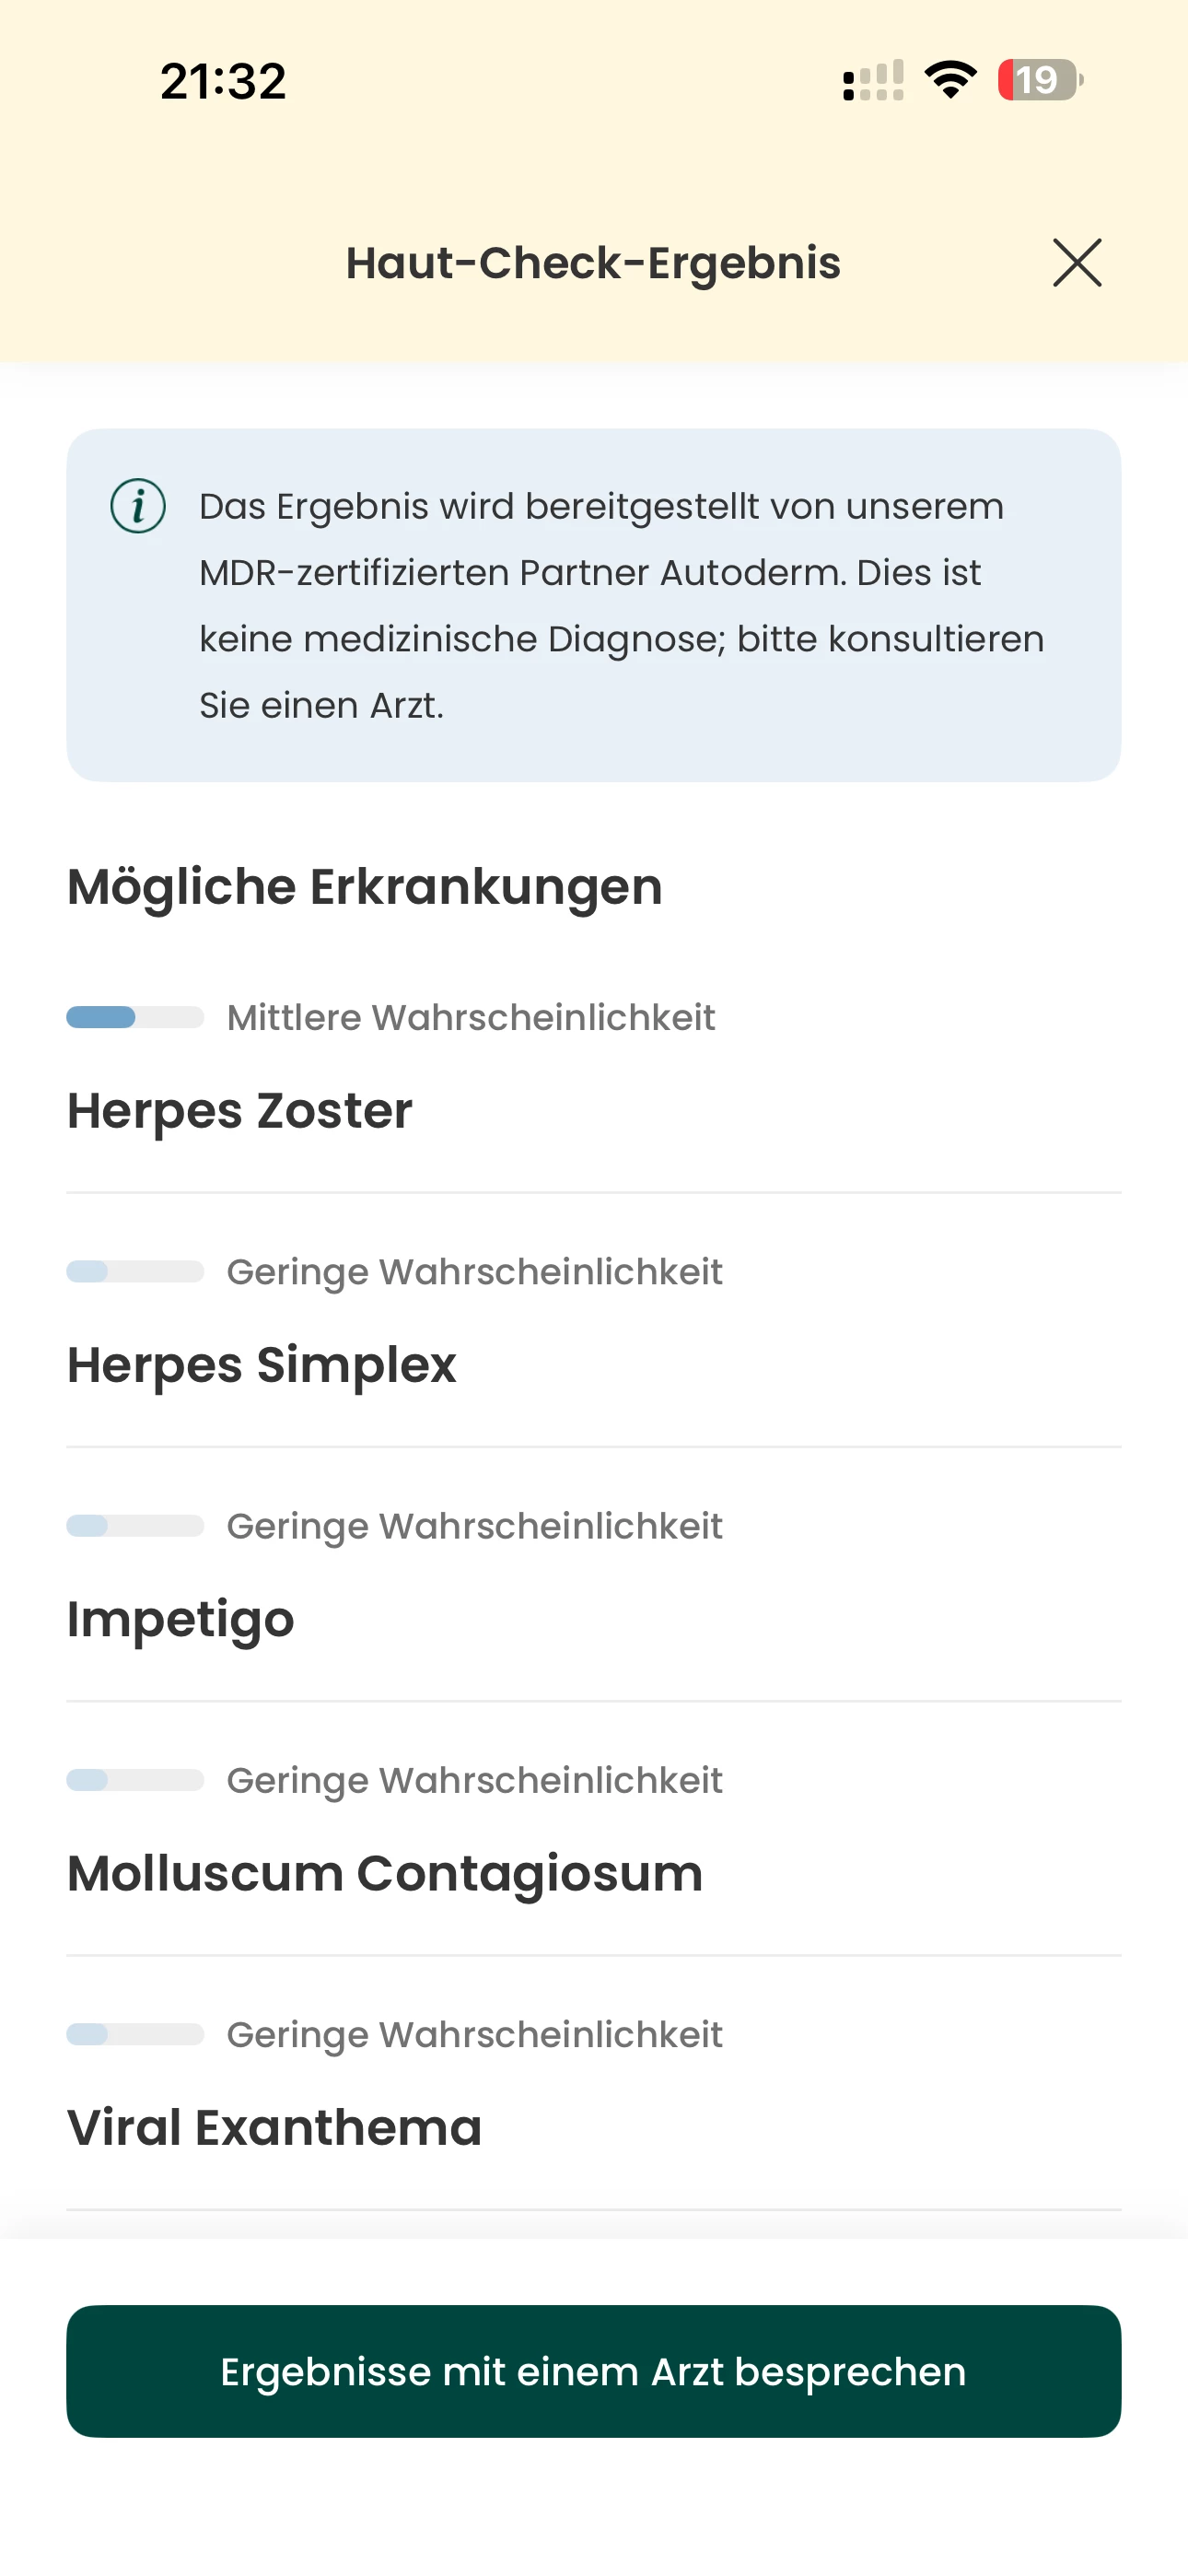The image size is (1188, 2576).
Task: Click the Geringe Wahrscheinlichkeit label above Impetigo
Action: coord(475,1525)
